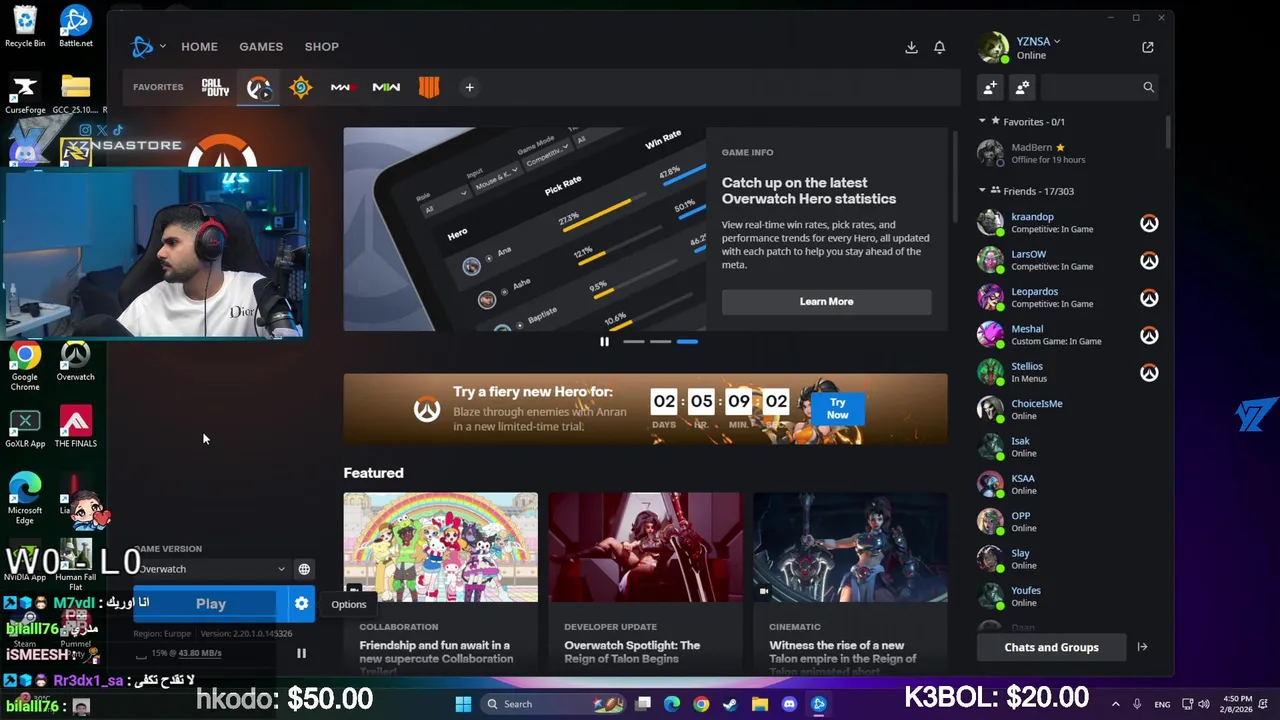Image resolution: width=1280 pixels, height=720 pixels.
Task: Collapse the Favorites friends group
Action: point(982,121)
